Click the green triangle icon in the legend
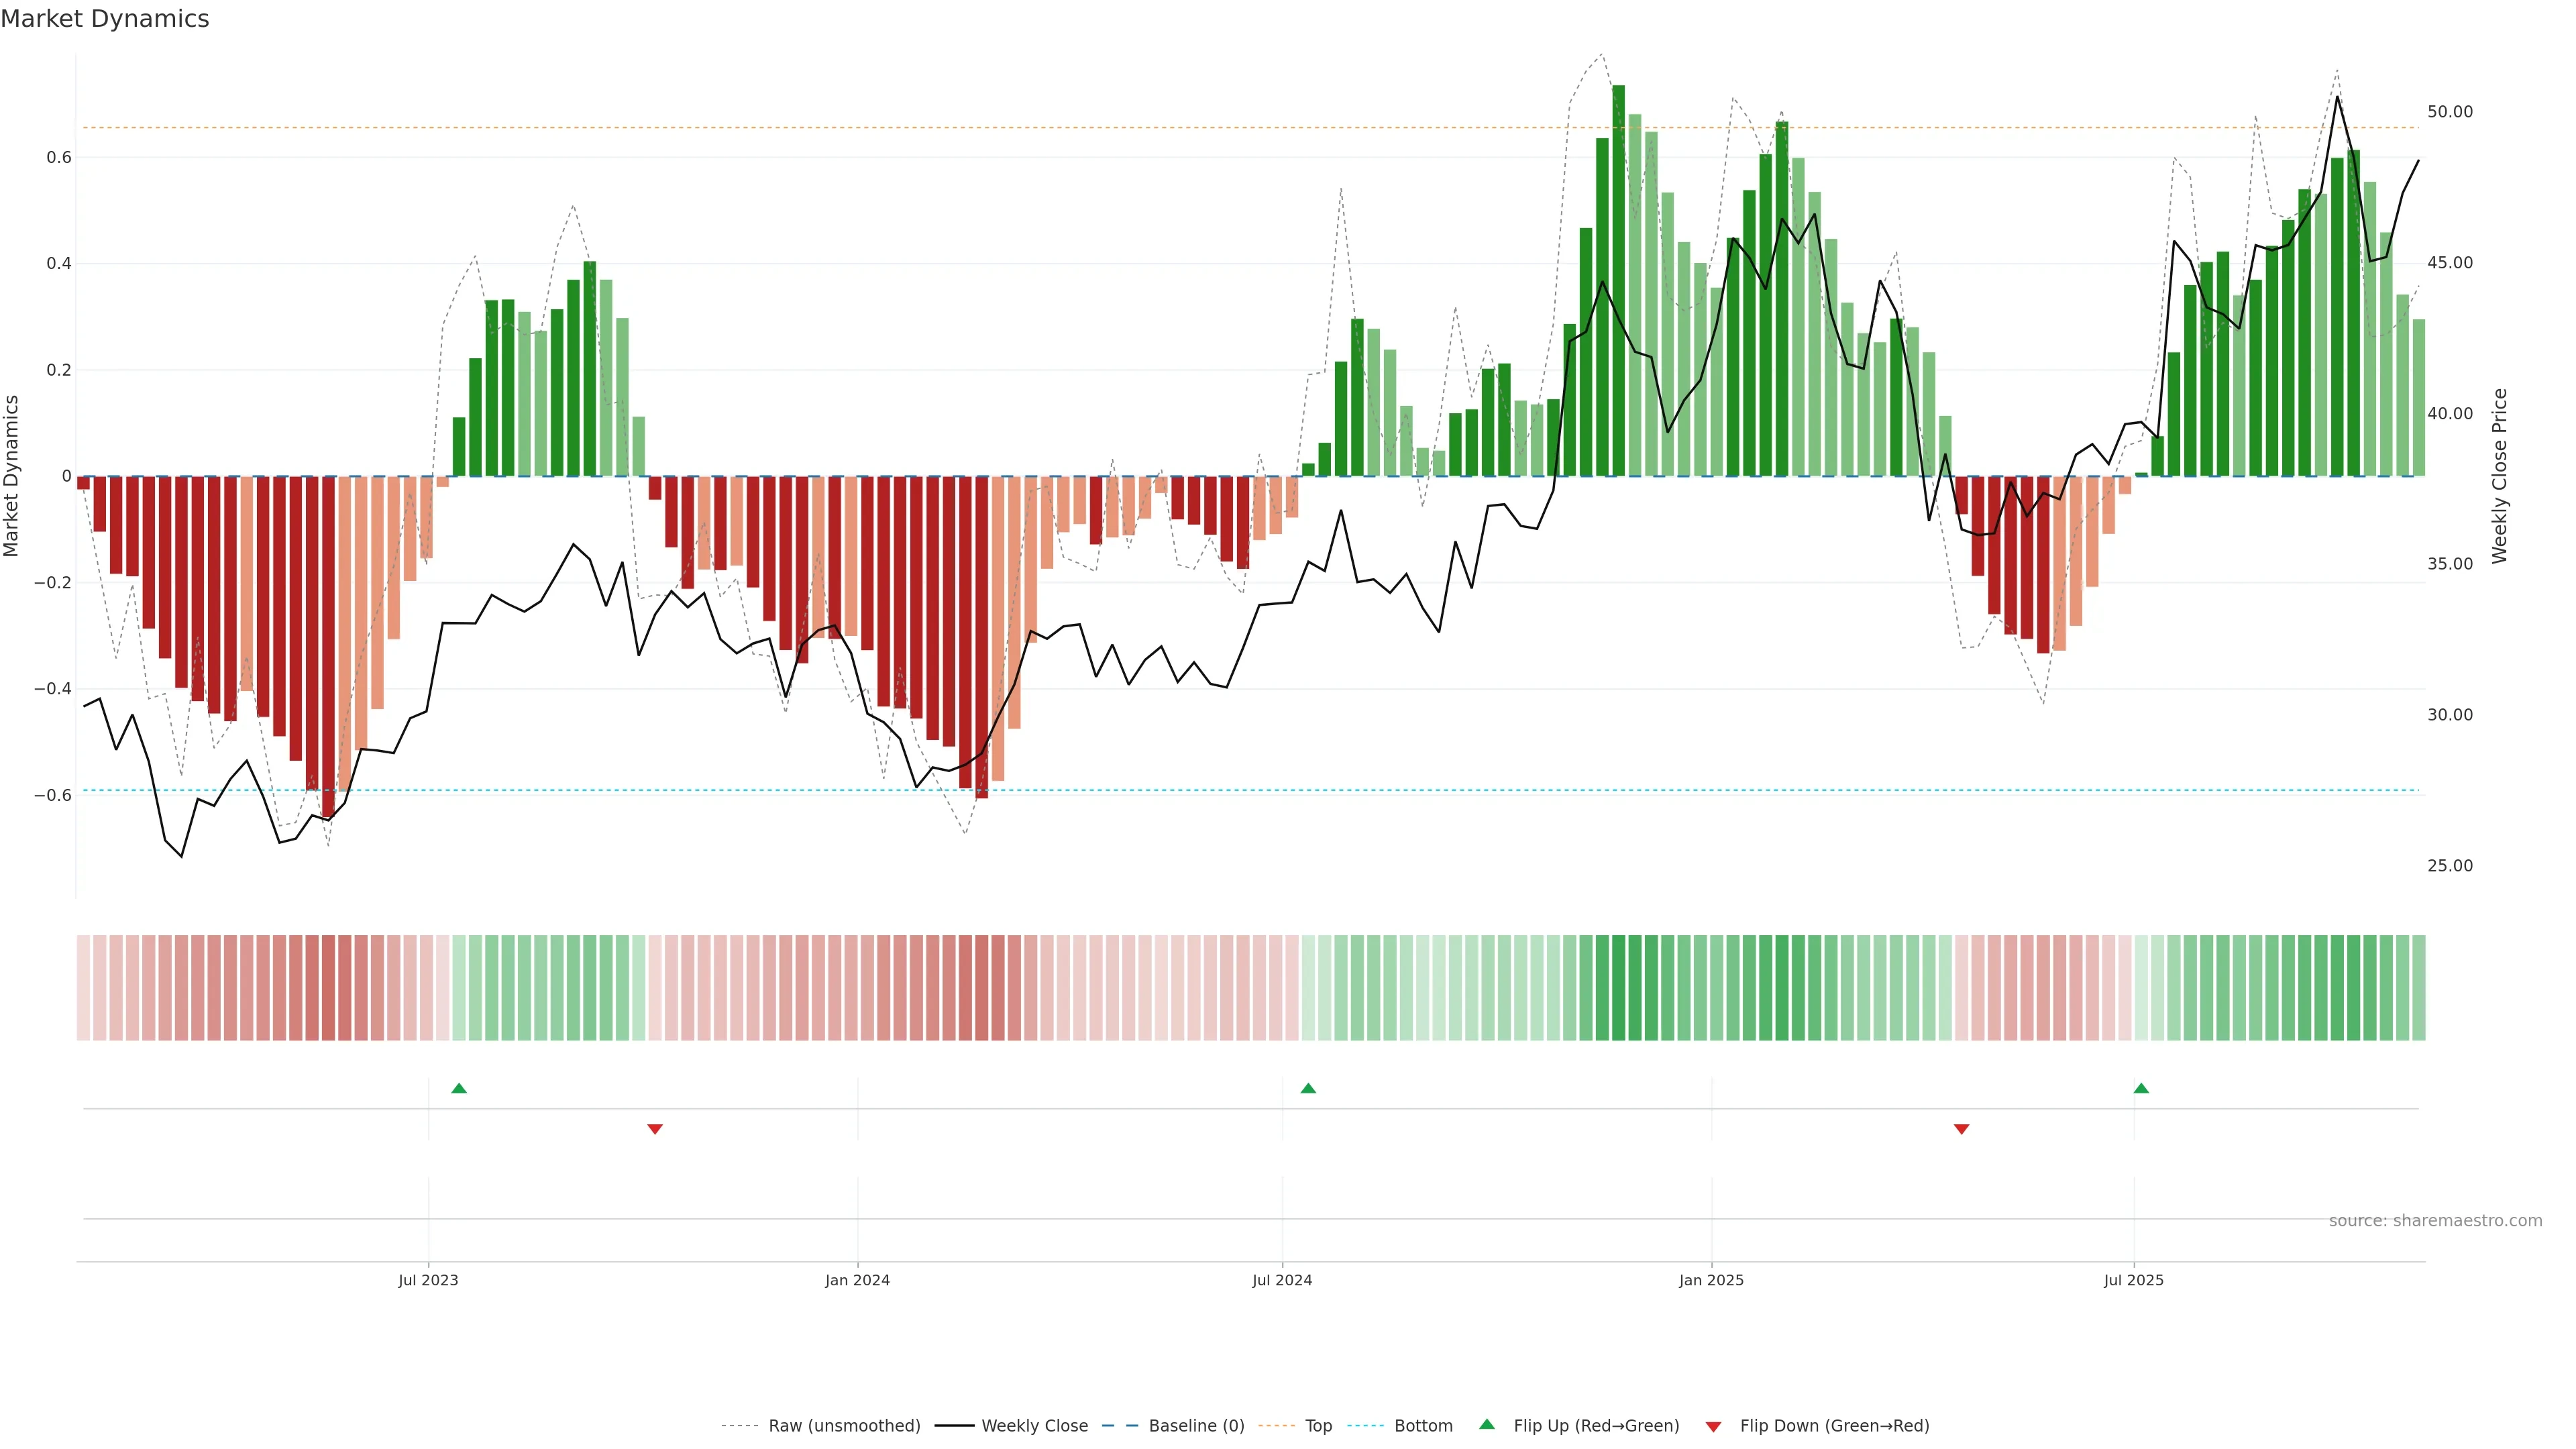 point(1487,1424)
